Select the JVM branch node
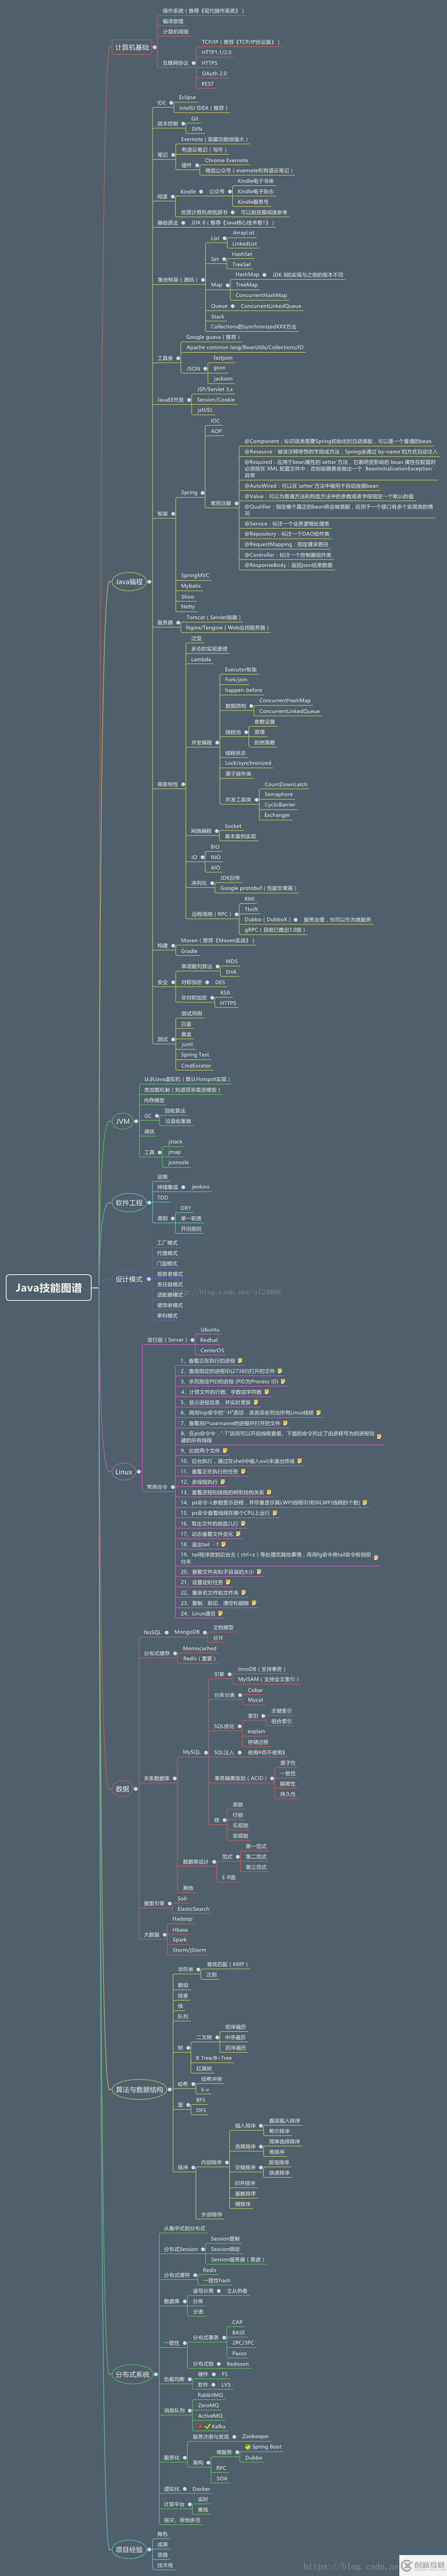This screenshot has width=447, height=2576. point(123,1121)
